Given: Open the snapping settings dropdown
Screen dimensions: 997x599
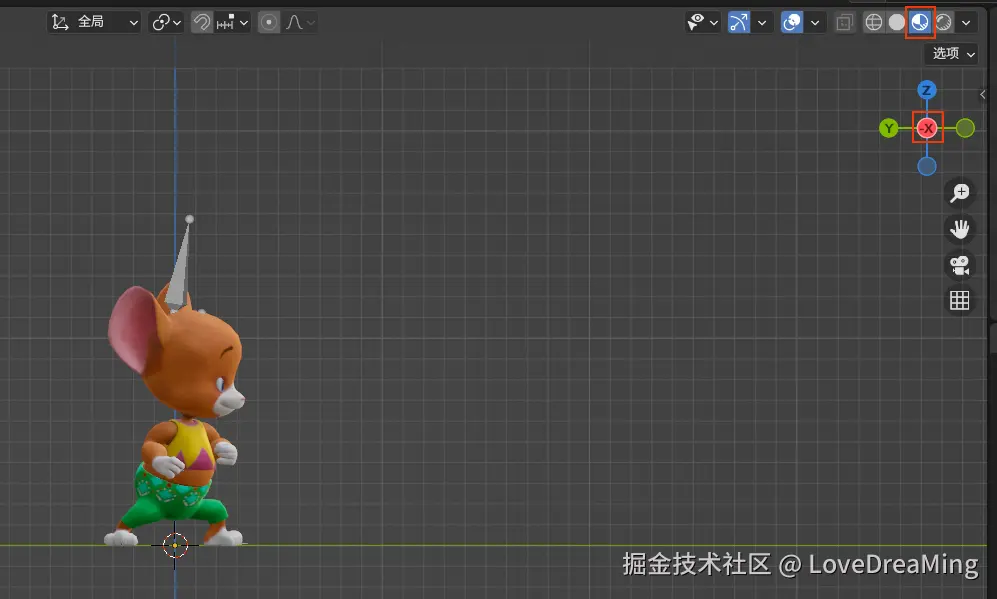Looking at the screenshot, I should [231, 22].
